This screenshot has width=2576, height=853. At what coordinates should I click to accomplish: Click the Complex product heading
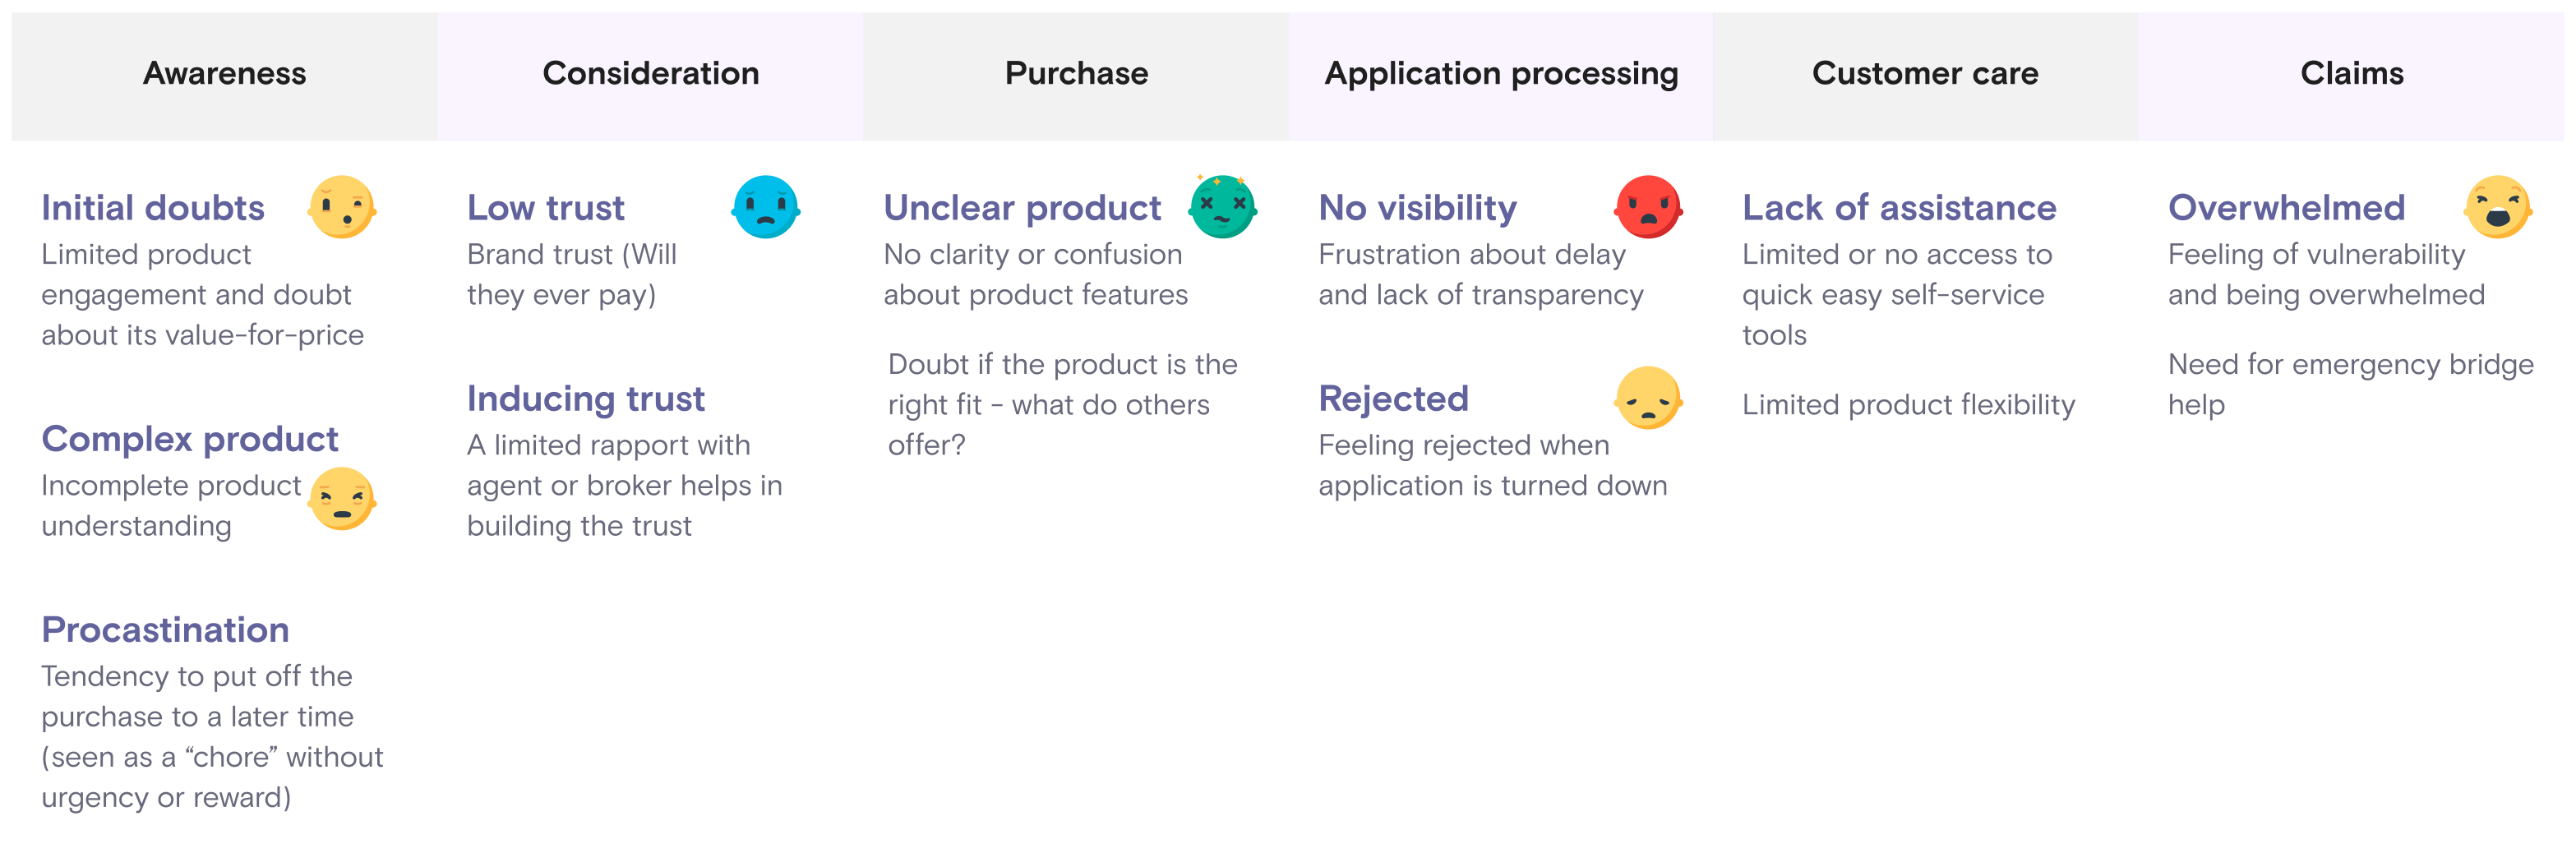click(190, 439)
